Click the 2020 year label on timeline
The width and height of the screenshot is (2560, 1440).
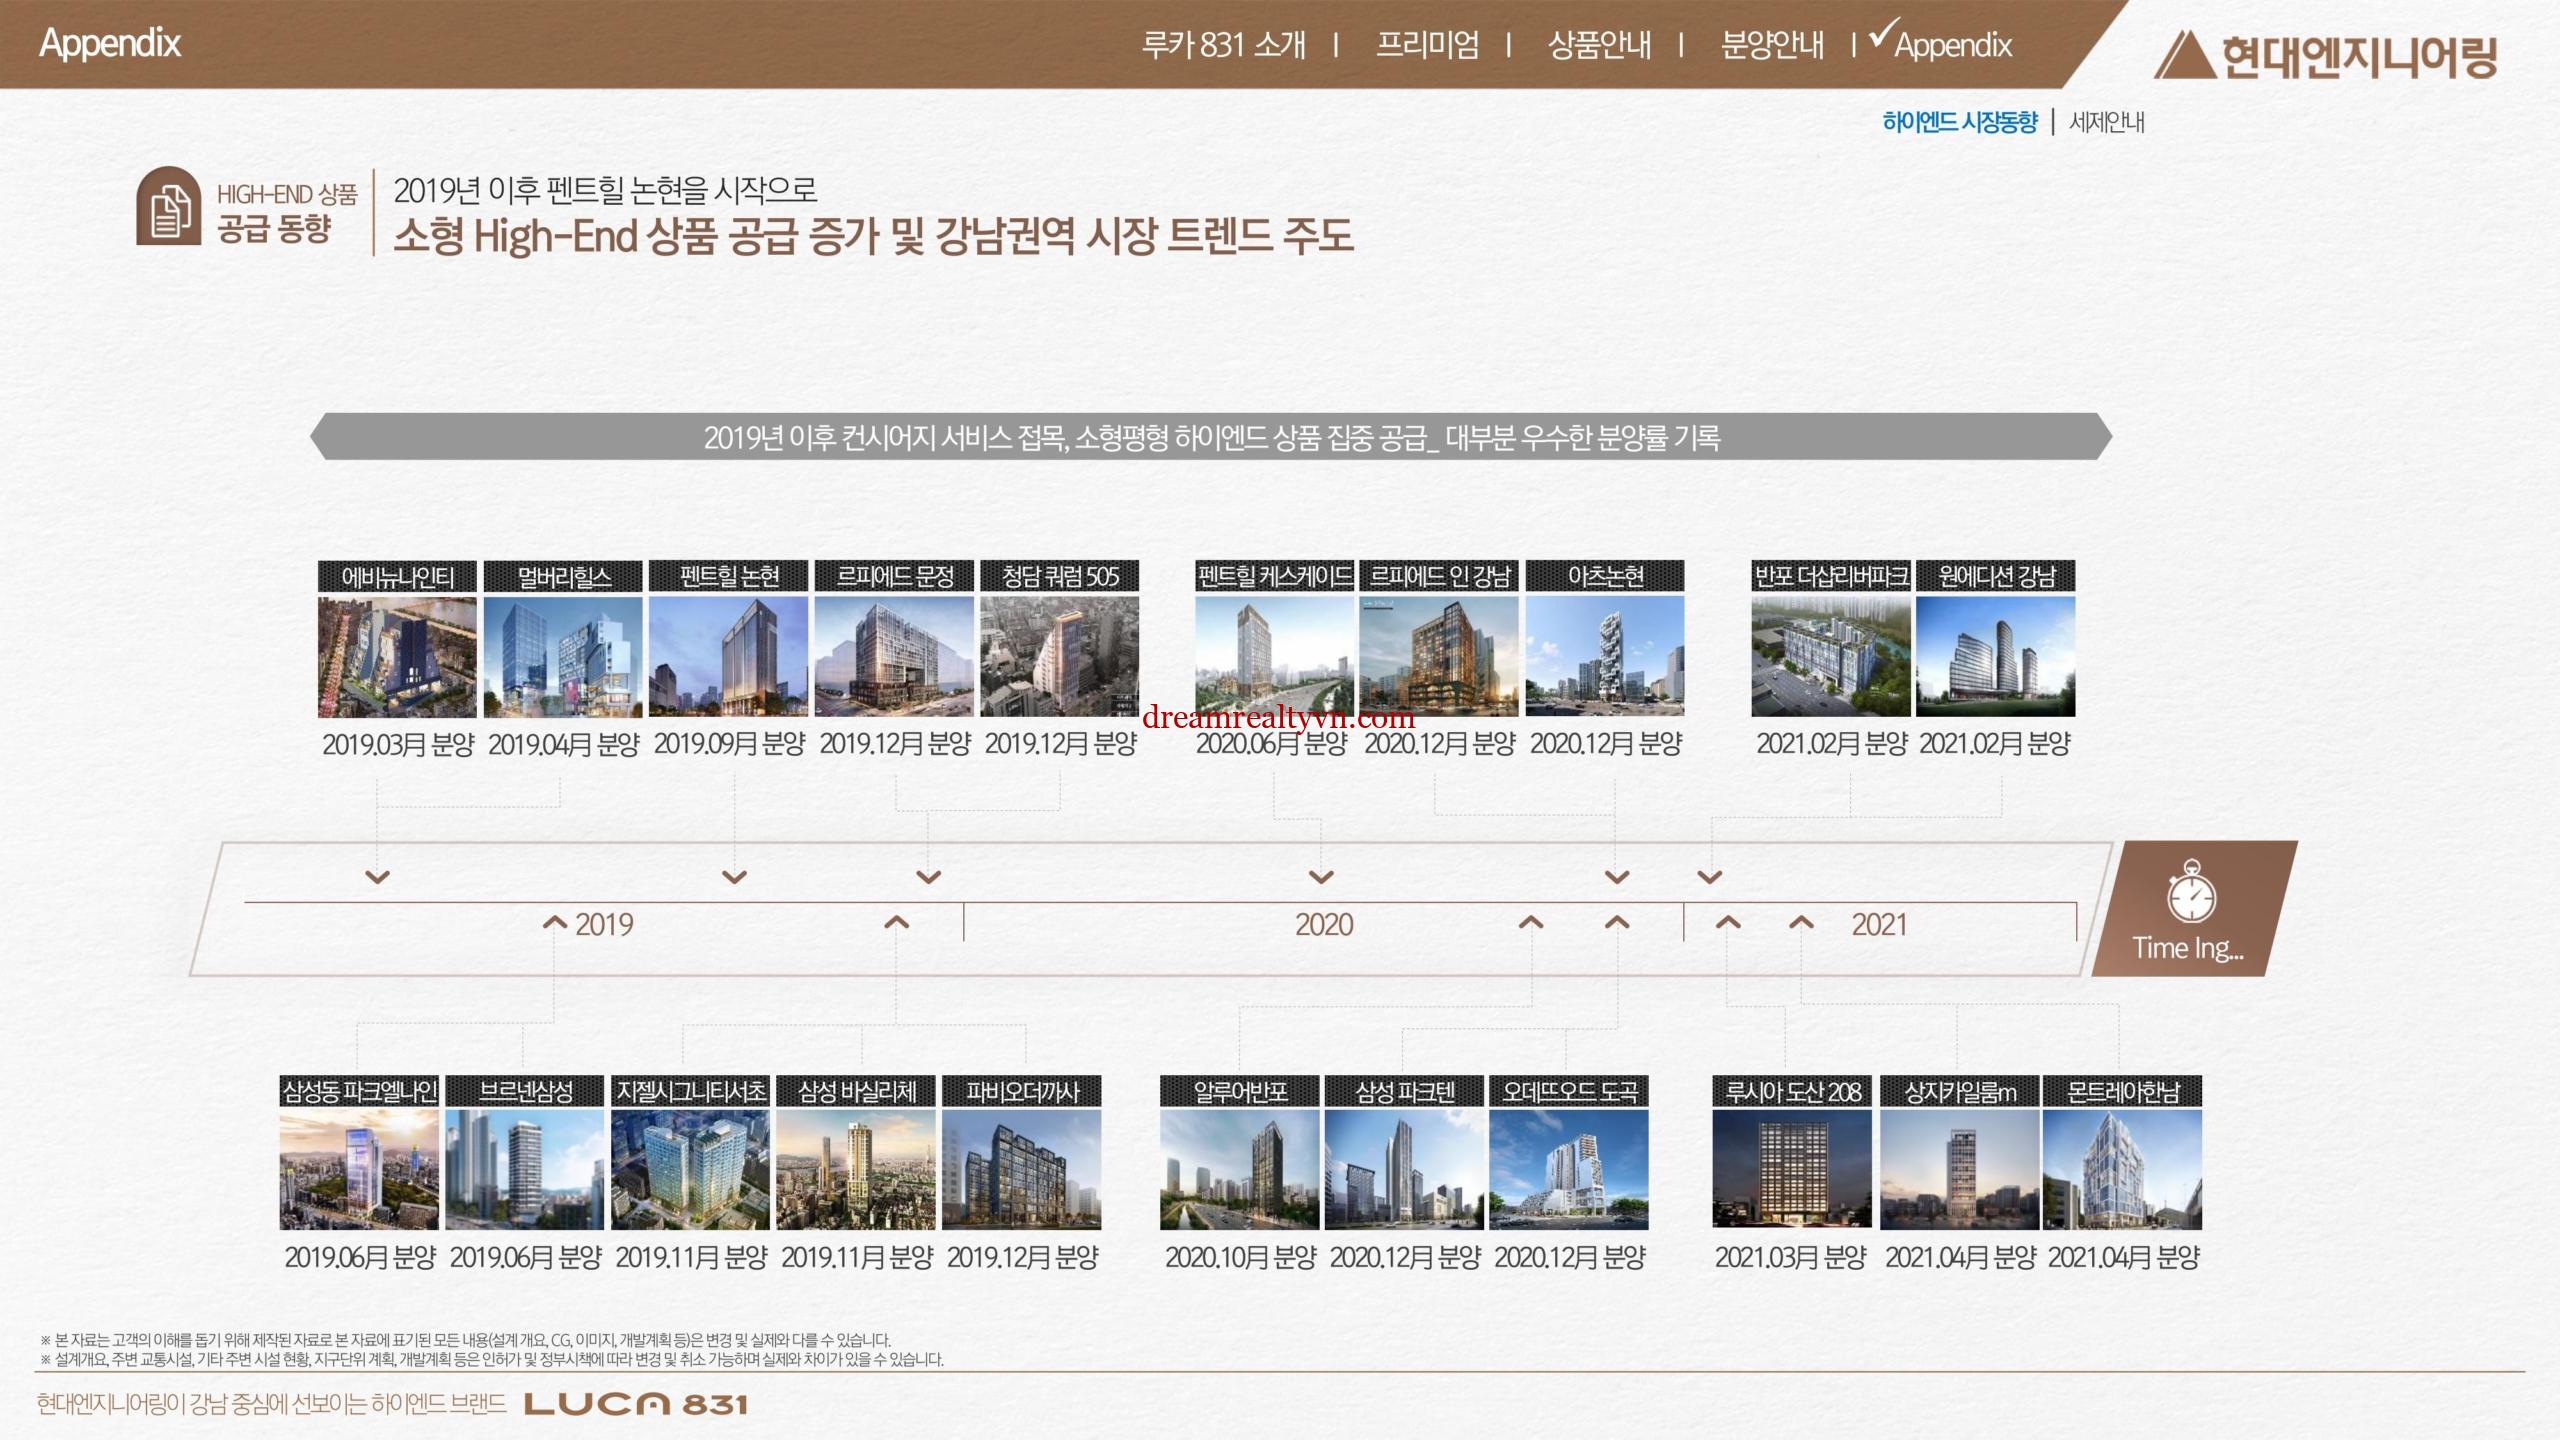coord(1324,925)
